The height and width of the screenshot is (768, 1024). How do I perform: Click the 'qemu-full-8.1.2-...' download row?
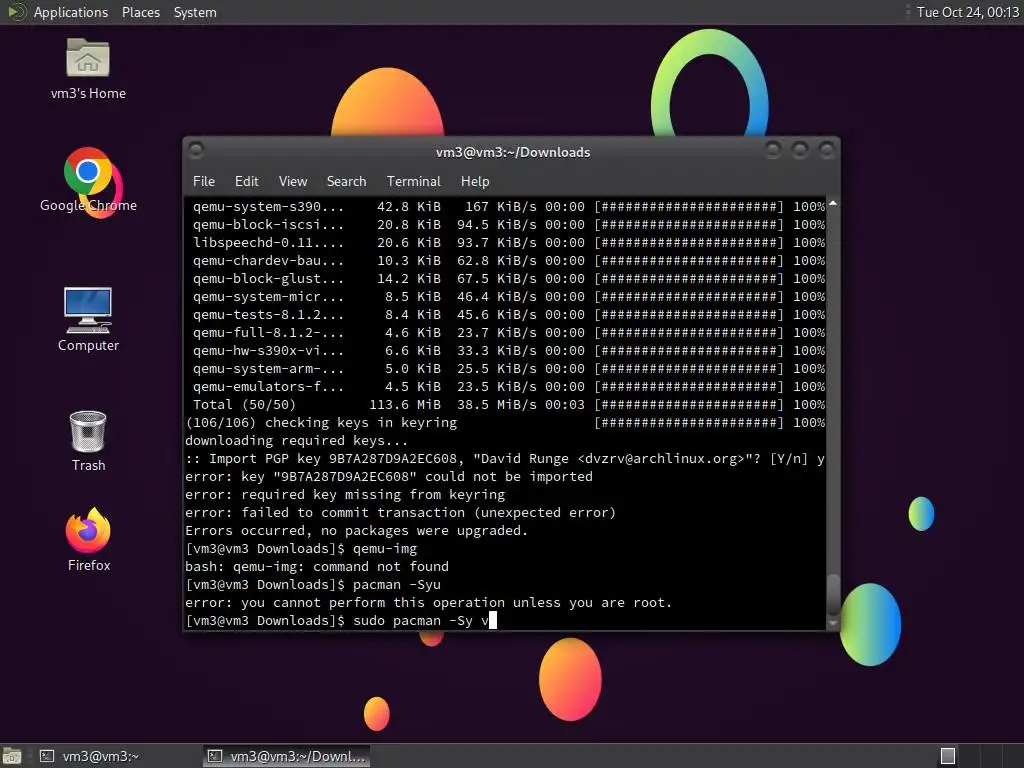point(509,332)
